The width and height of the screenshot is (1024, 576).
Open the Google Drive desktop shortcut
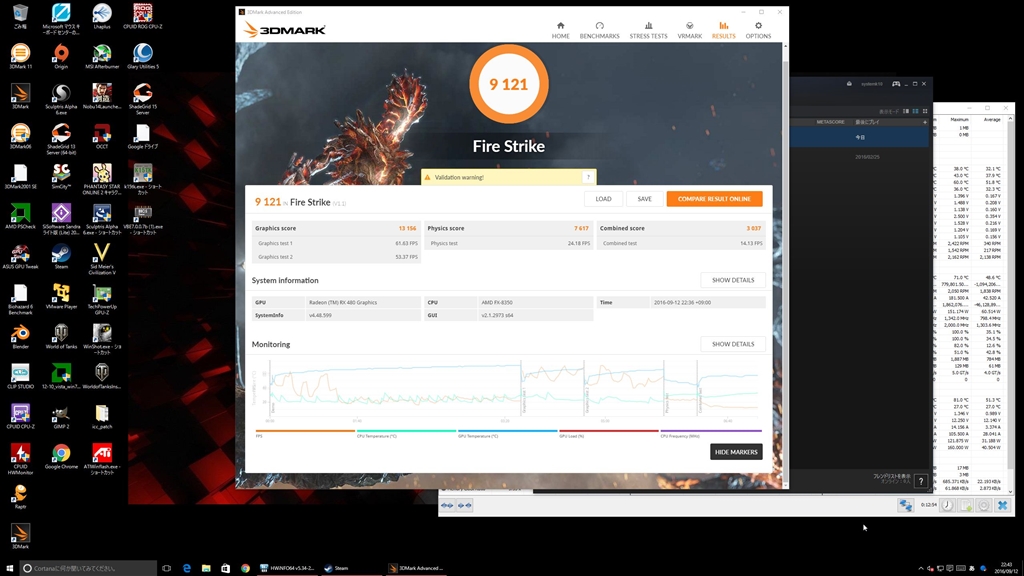(x=142, y=136)
